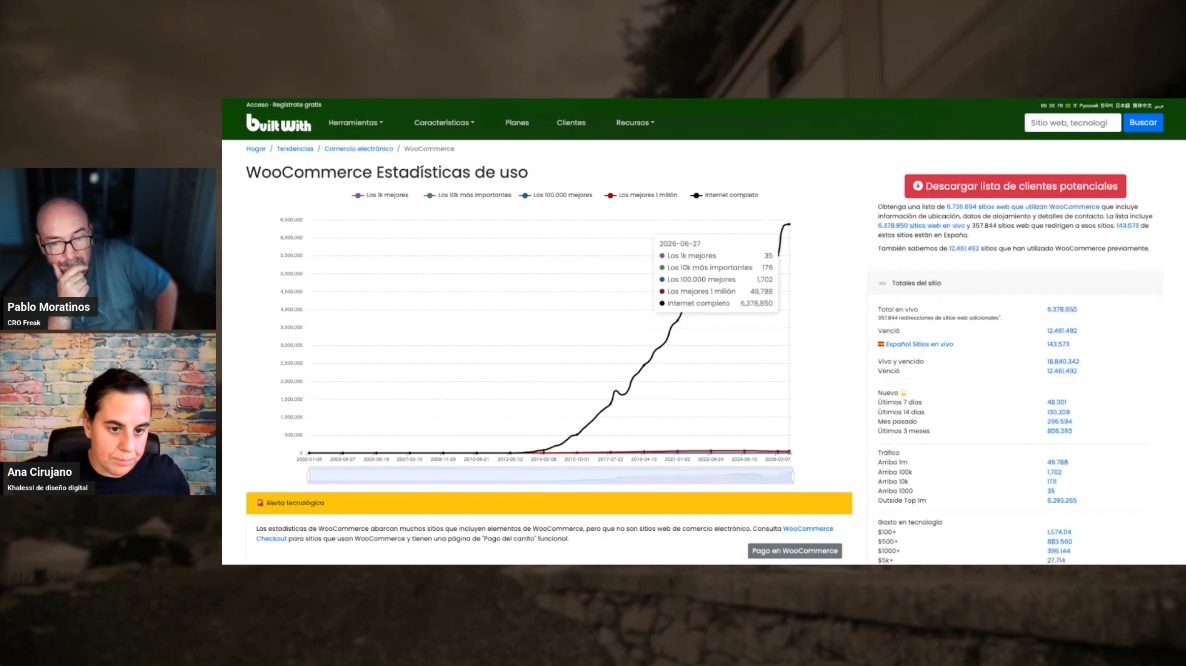Open '6.736.694 sitios web que utilizan WooCommerce' link

[x=1023, y=206]
